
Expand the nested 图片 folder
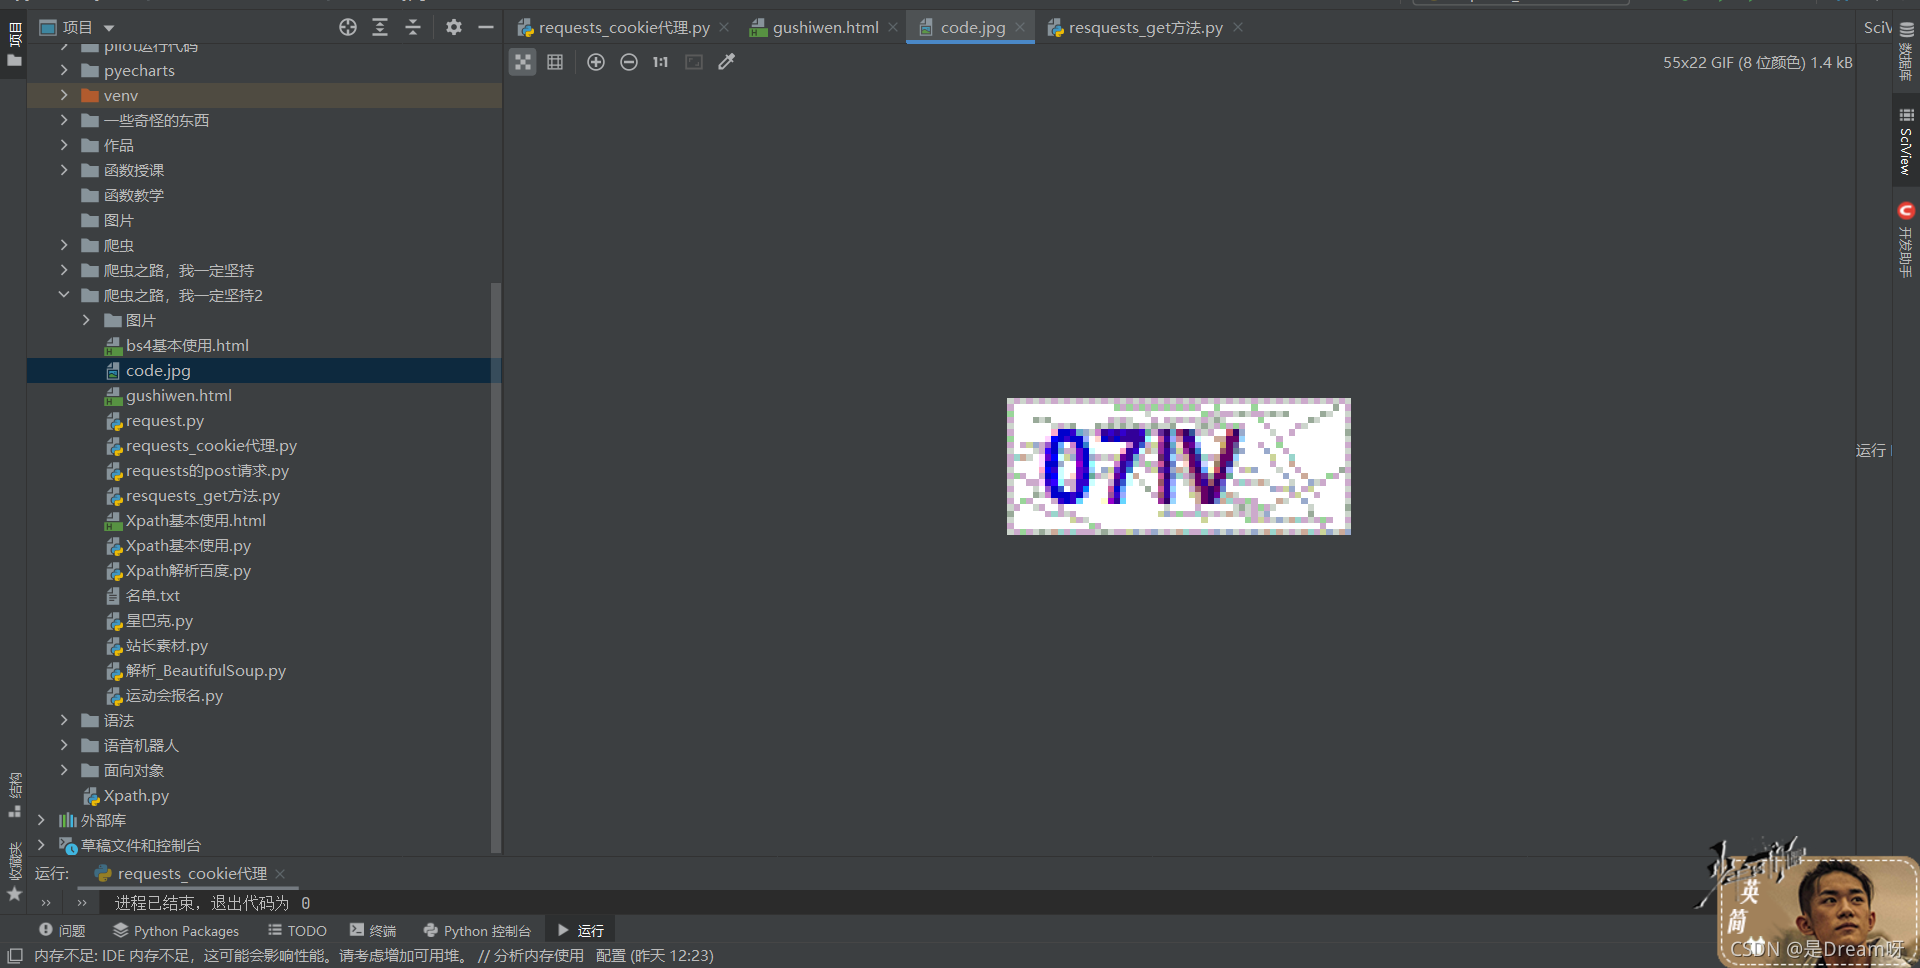86,320
